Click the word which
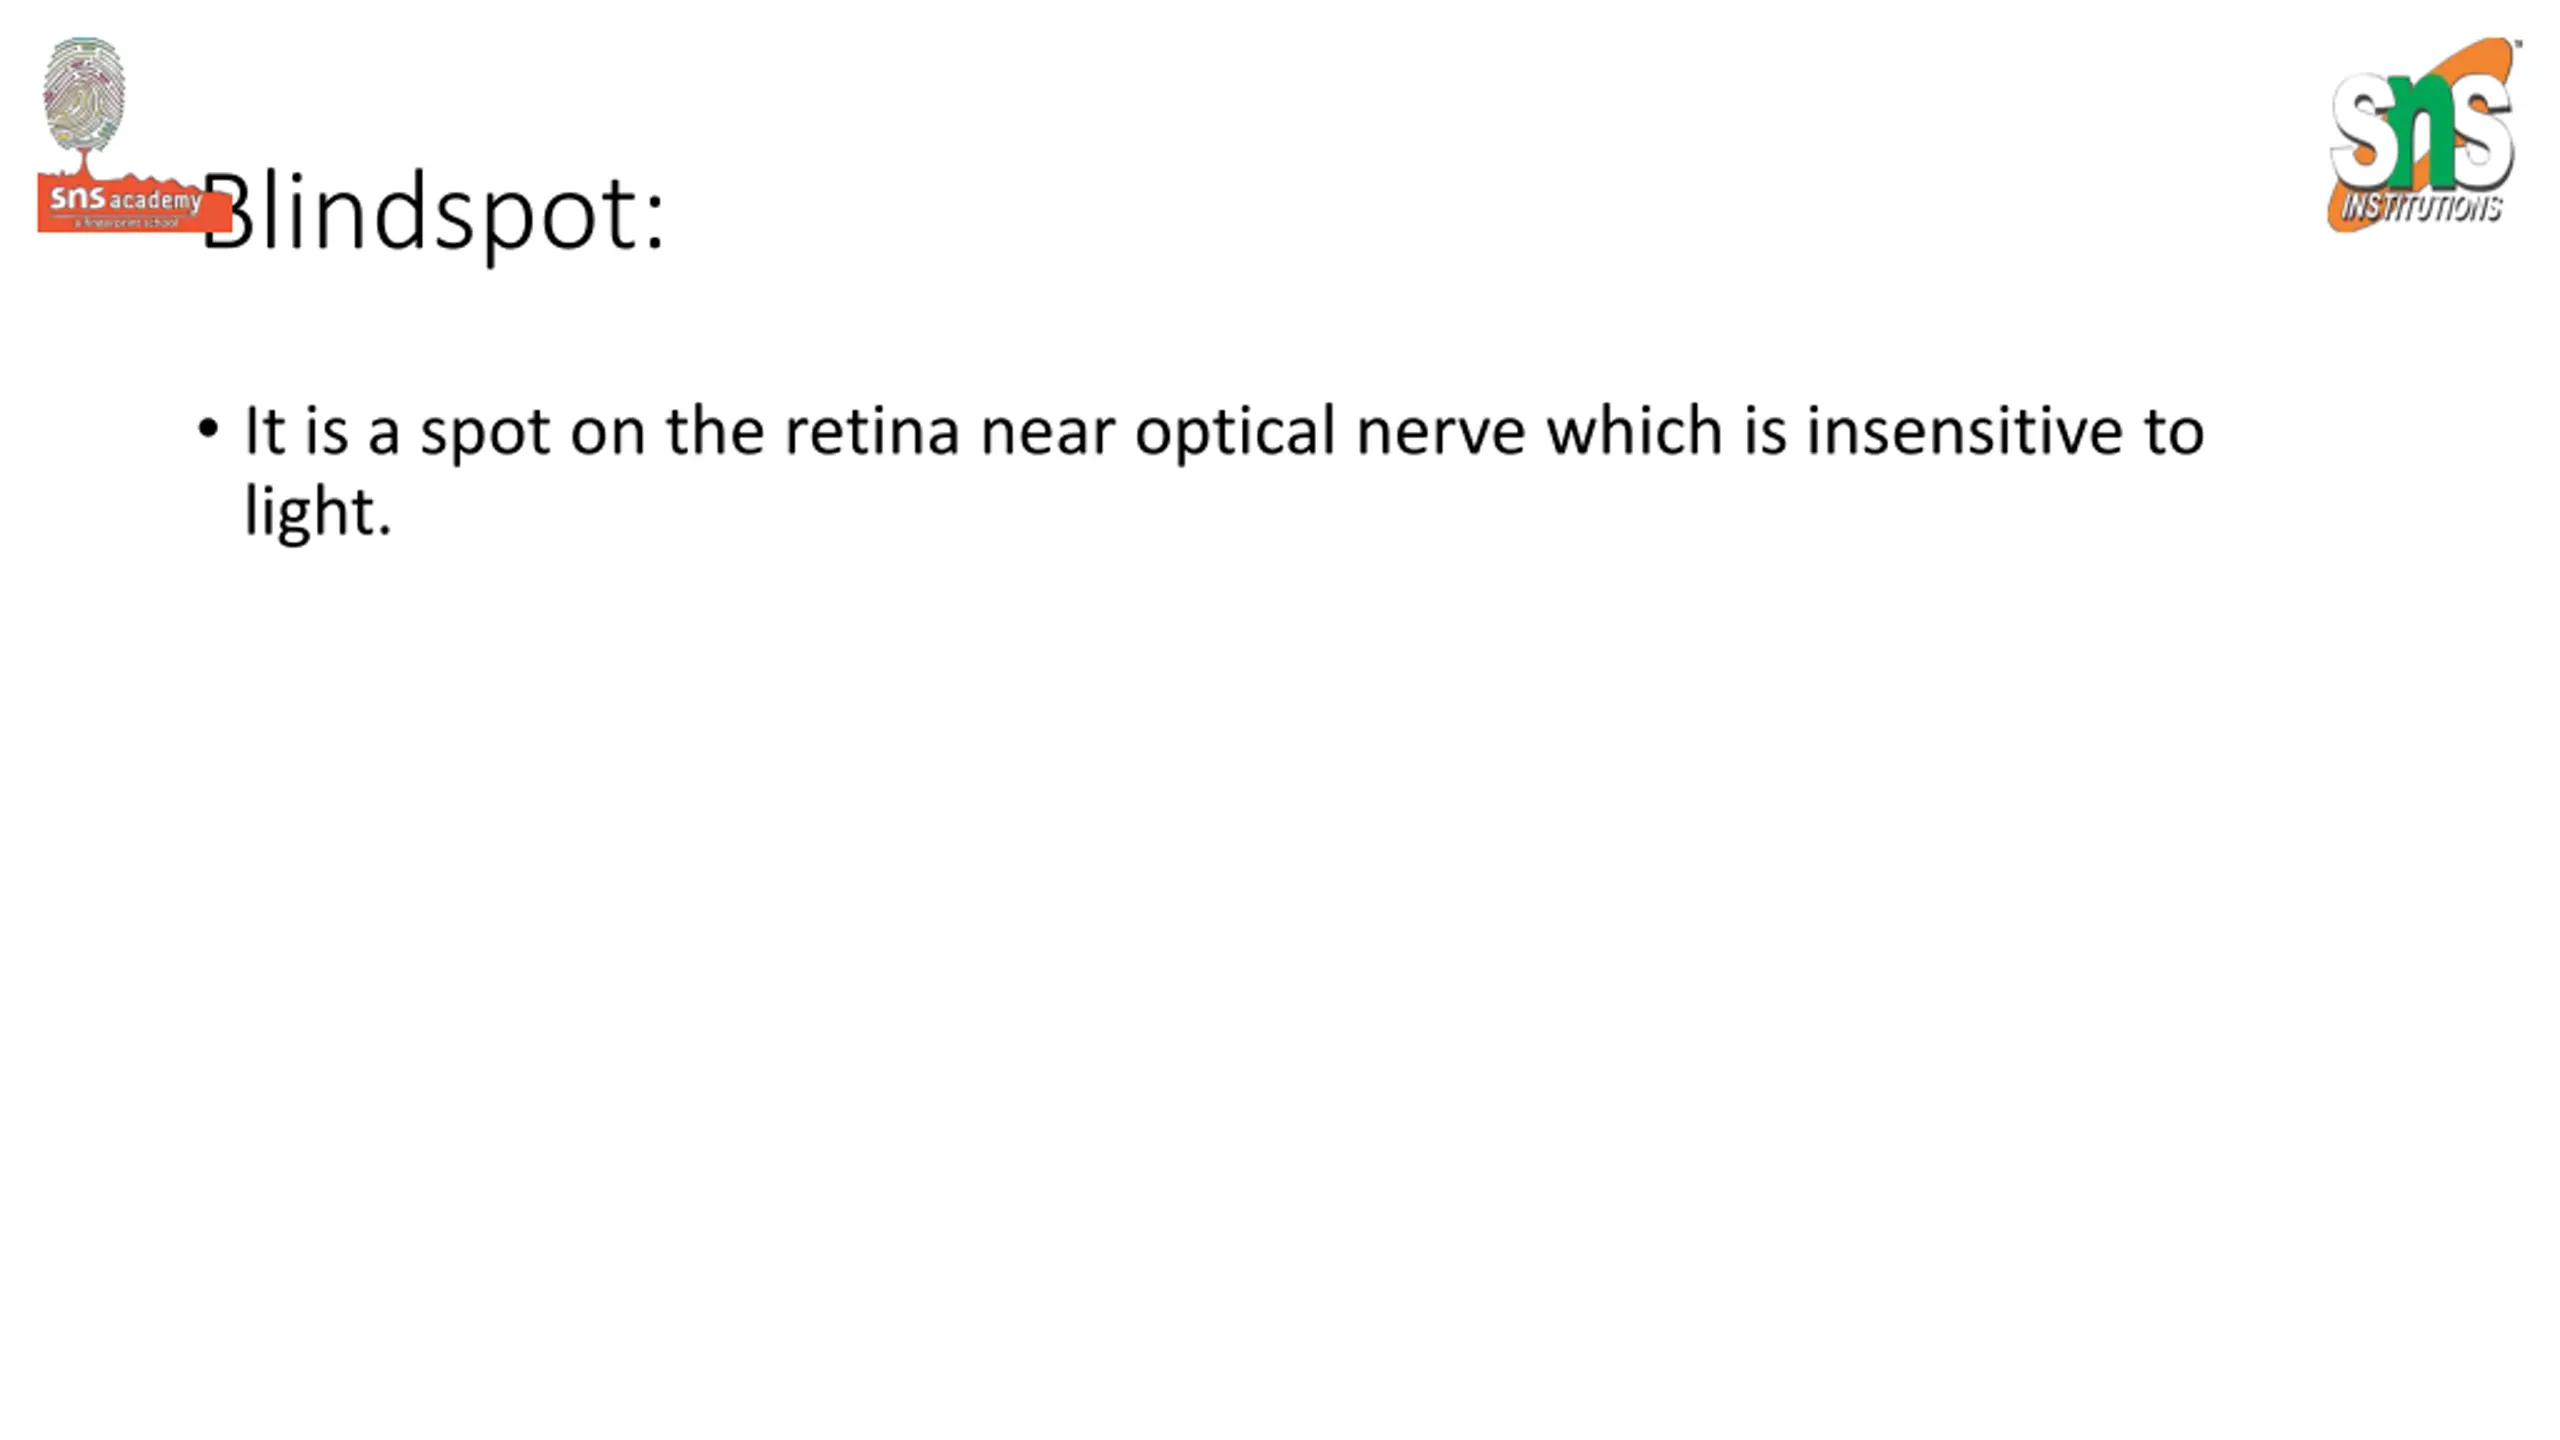The width and height of the screenshot is (2560, 1440). point(1635,430)
